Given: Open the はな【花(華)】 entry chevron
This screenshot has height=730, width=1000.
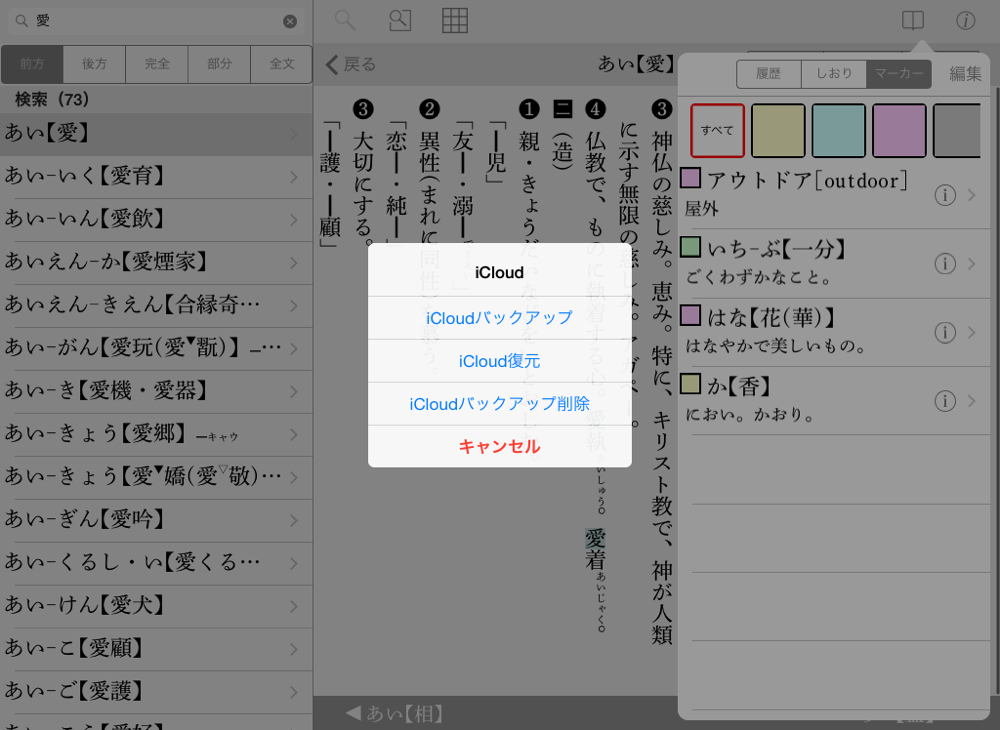Looking at the screenshot, I should click(x=972, y=332).
